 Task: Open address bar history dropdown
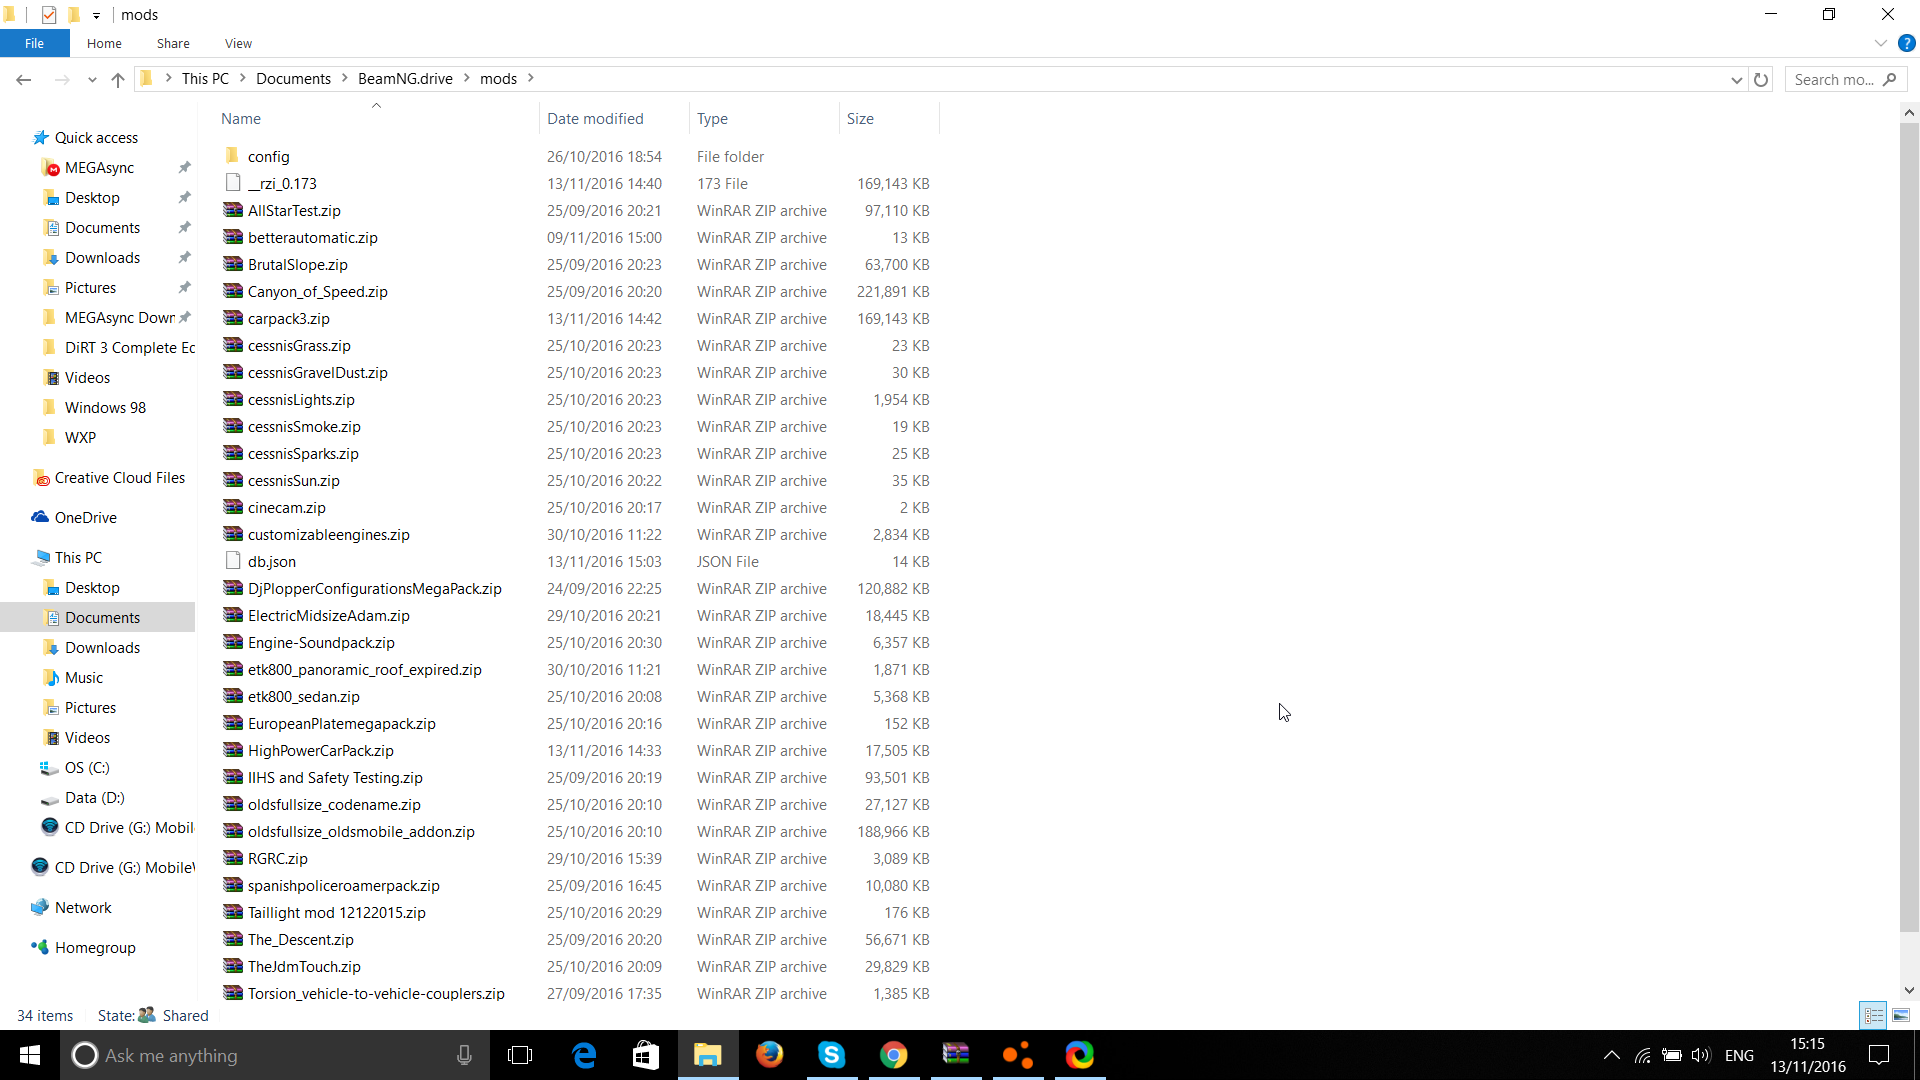[x=1736, y=79]
